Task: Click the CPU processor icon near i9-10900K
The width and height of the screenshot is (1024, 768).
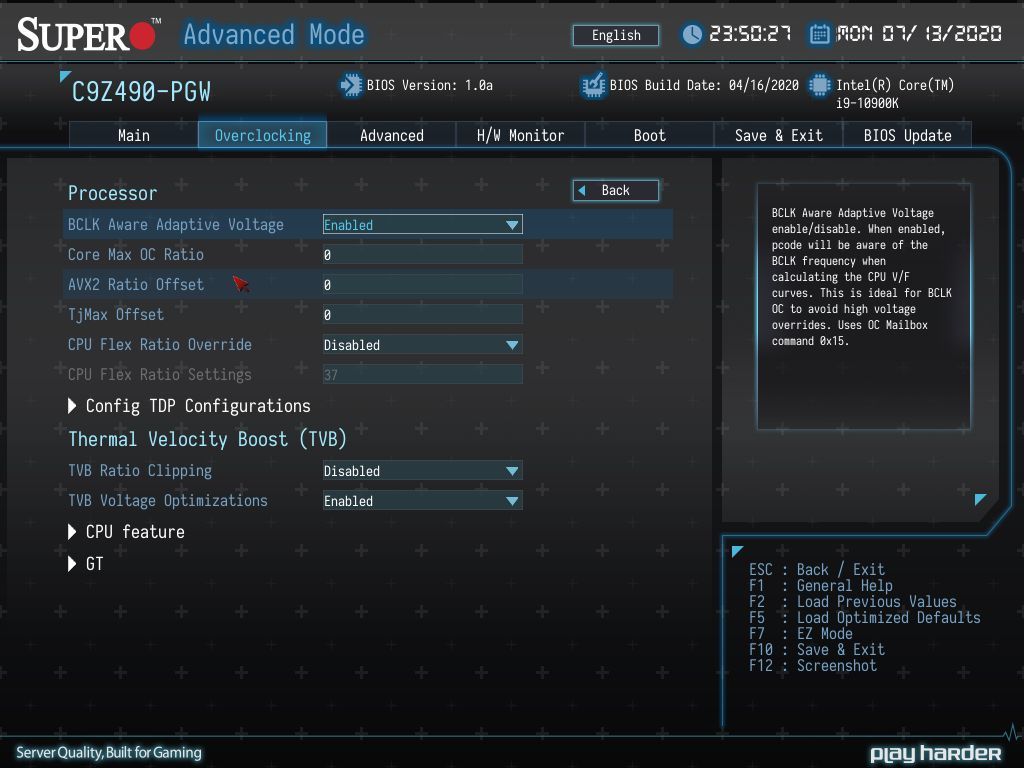Action: tap(820, 86)
